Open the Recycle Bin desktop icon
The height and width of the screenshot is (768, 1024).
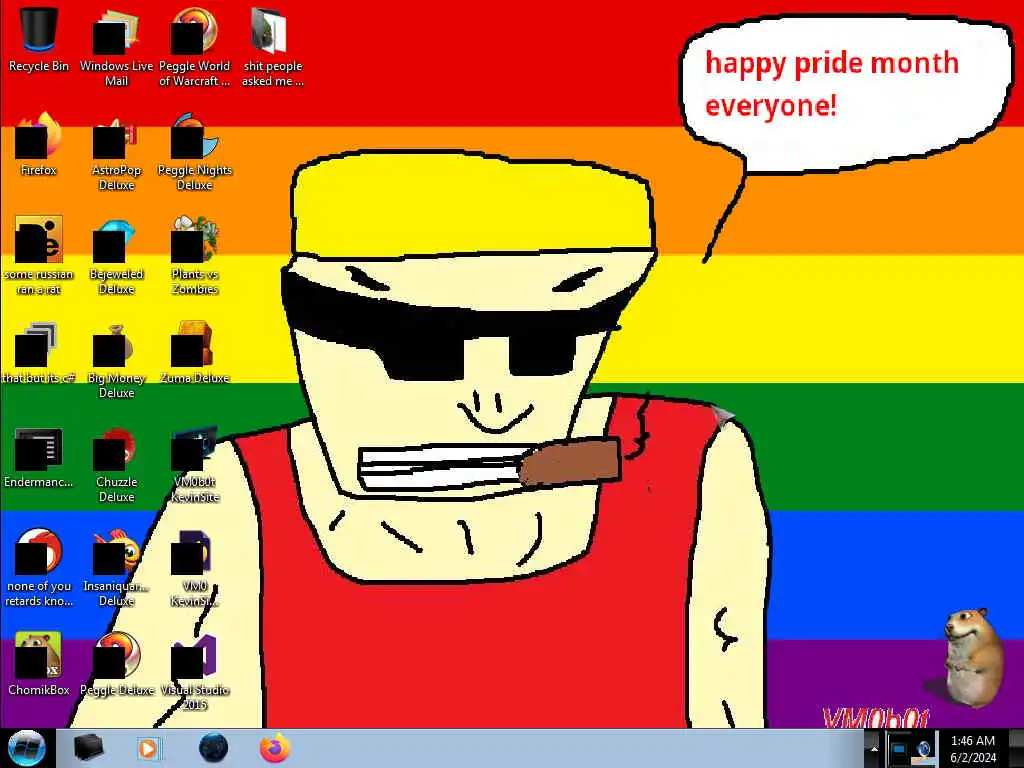pyautogui.click(x=39, y=39)
